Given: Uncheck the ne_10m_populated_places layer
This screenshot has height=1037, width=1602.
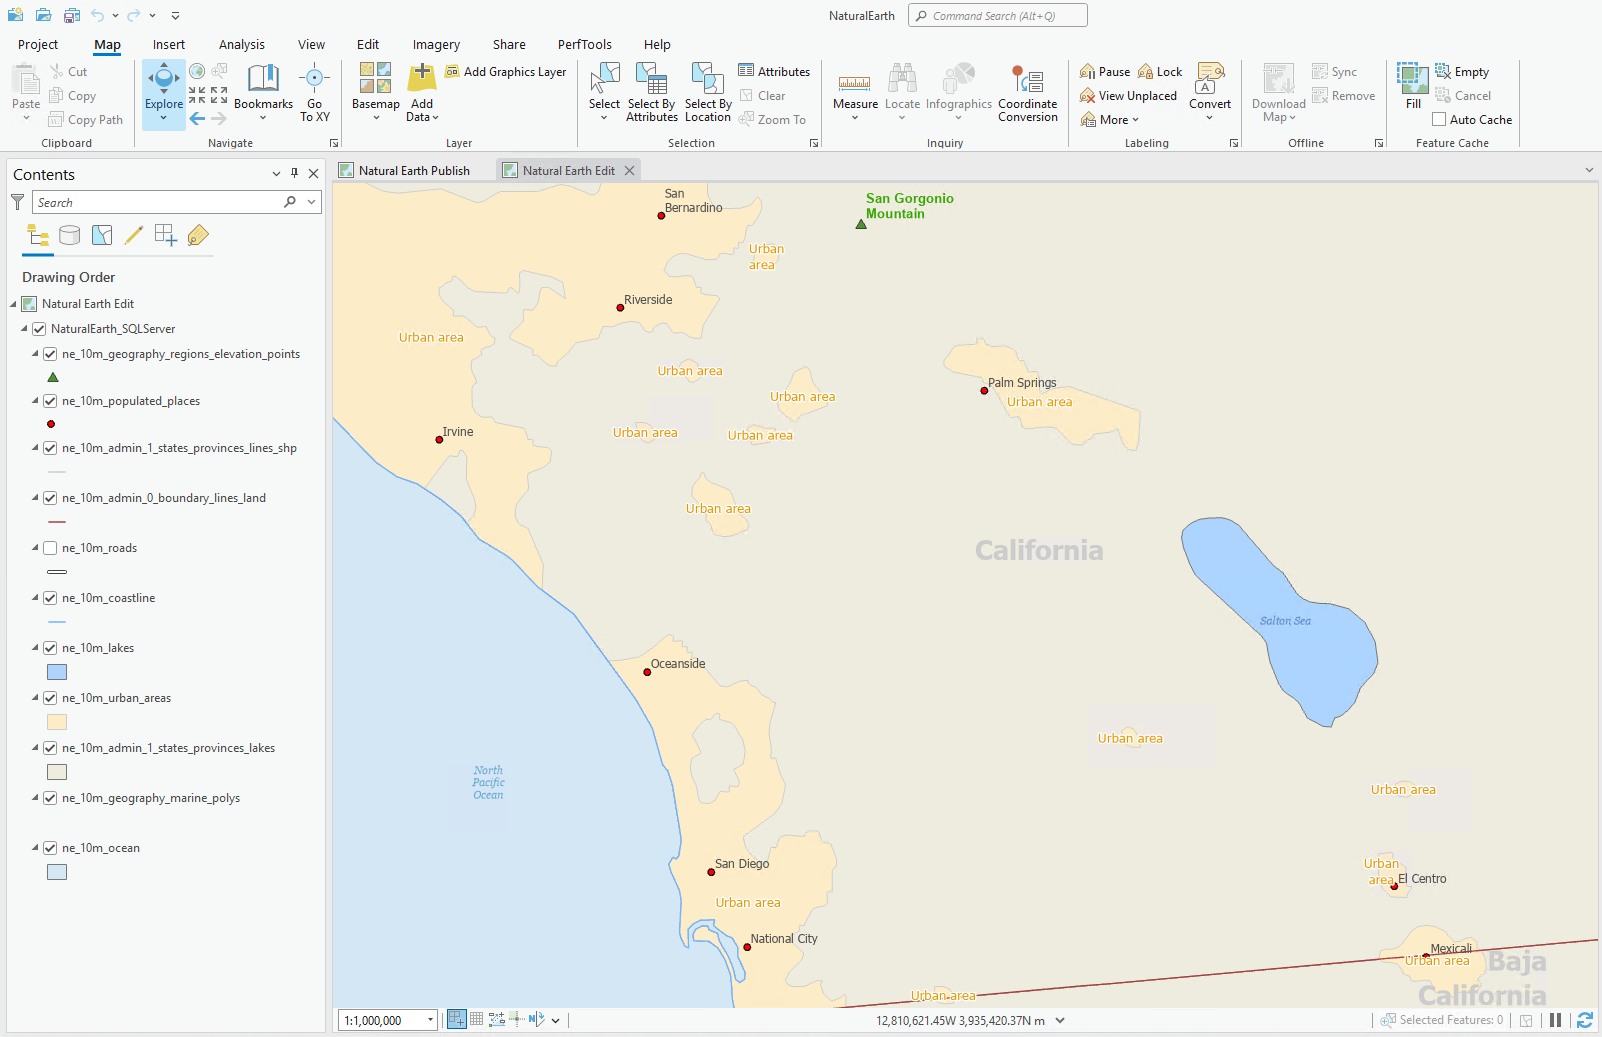Looking at the screenshot, I should (x=50, y=401).
